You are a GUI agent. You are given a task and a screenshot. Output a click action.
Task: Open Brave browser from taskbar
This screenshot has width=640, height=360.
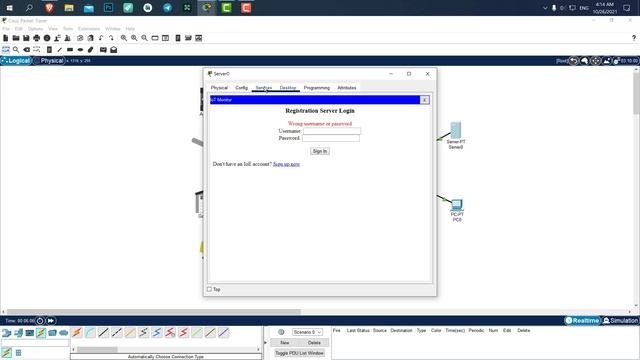[x=49, y=8]
